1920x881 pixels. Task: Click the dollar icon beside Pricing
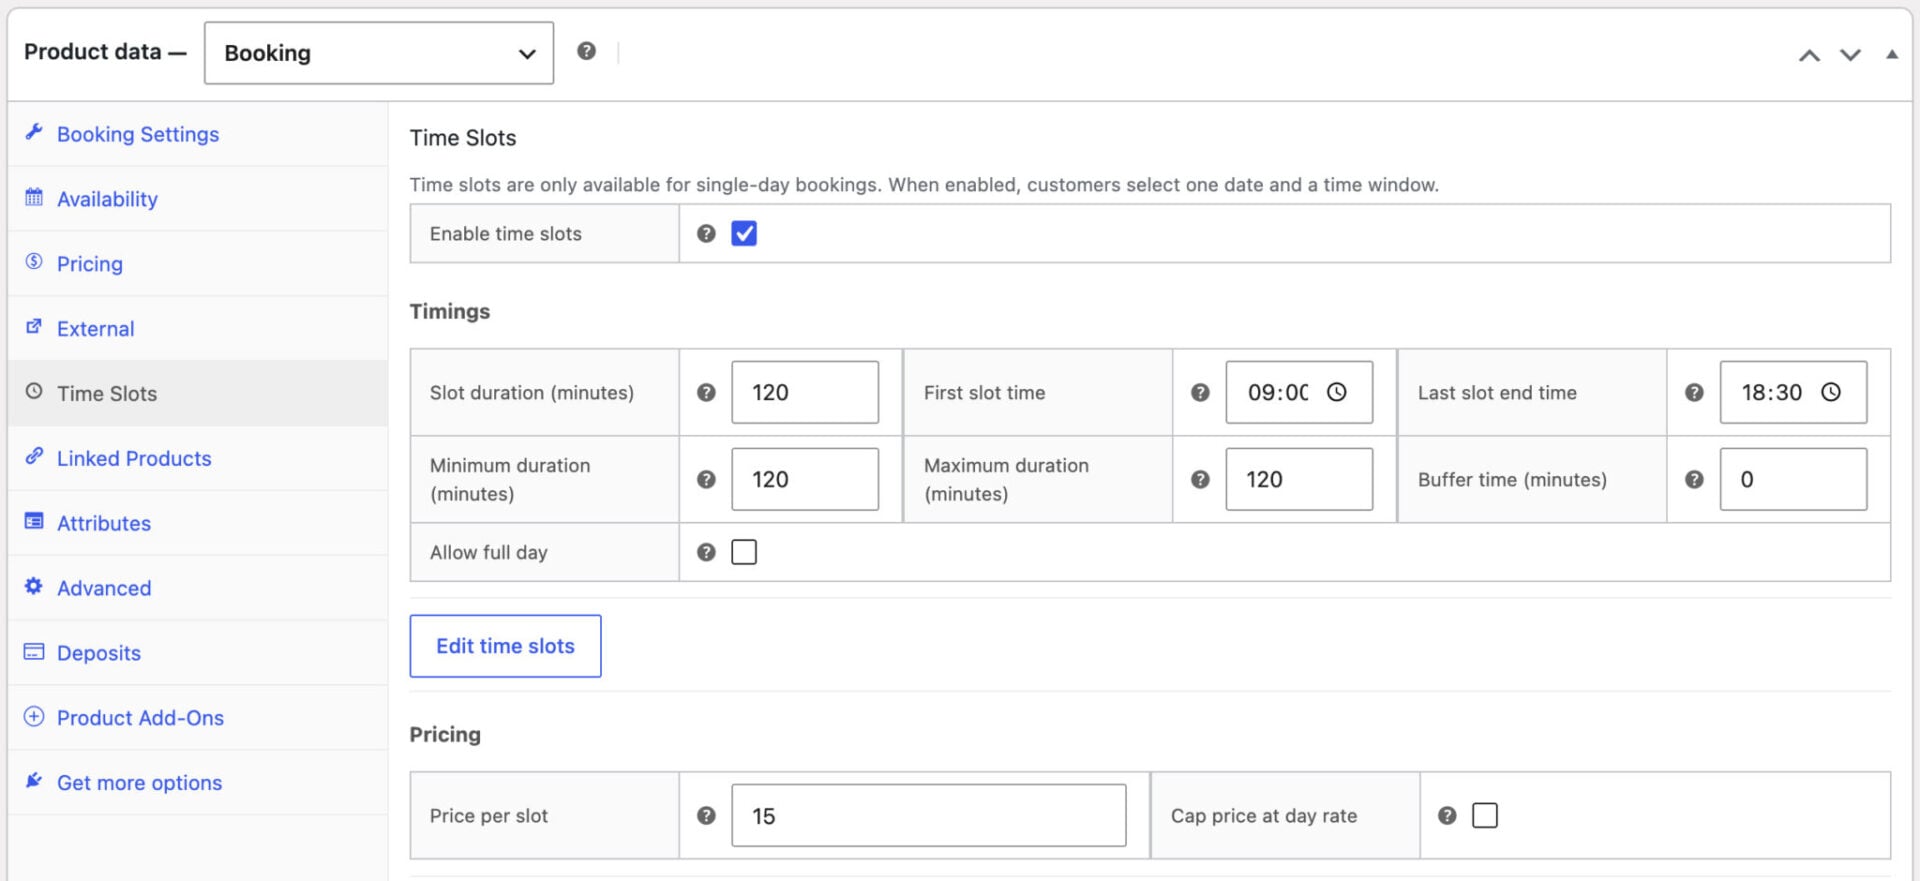(34, 262)
